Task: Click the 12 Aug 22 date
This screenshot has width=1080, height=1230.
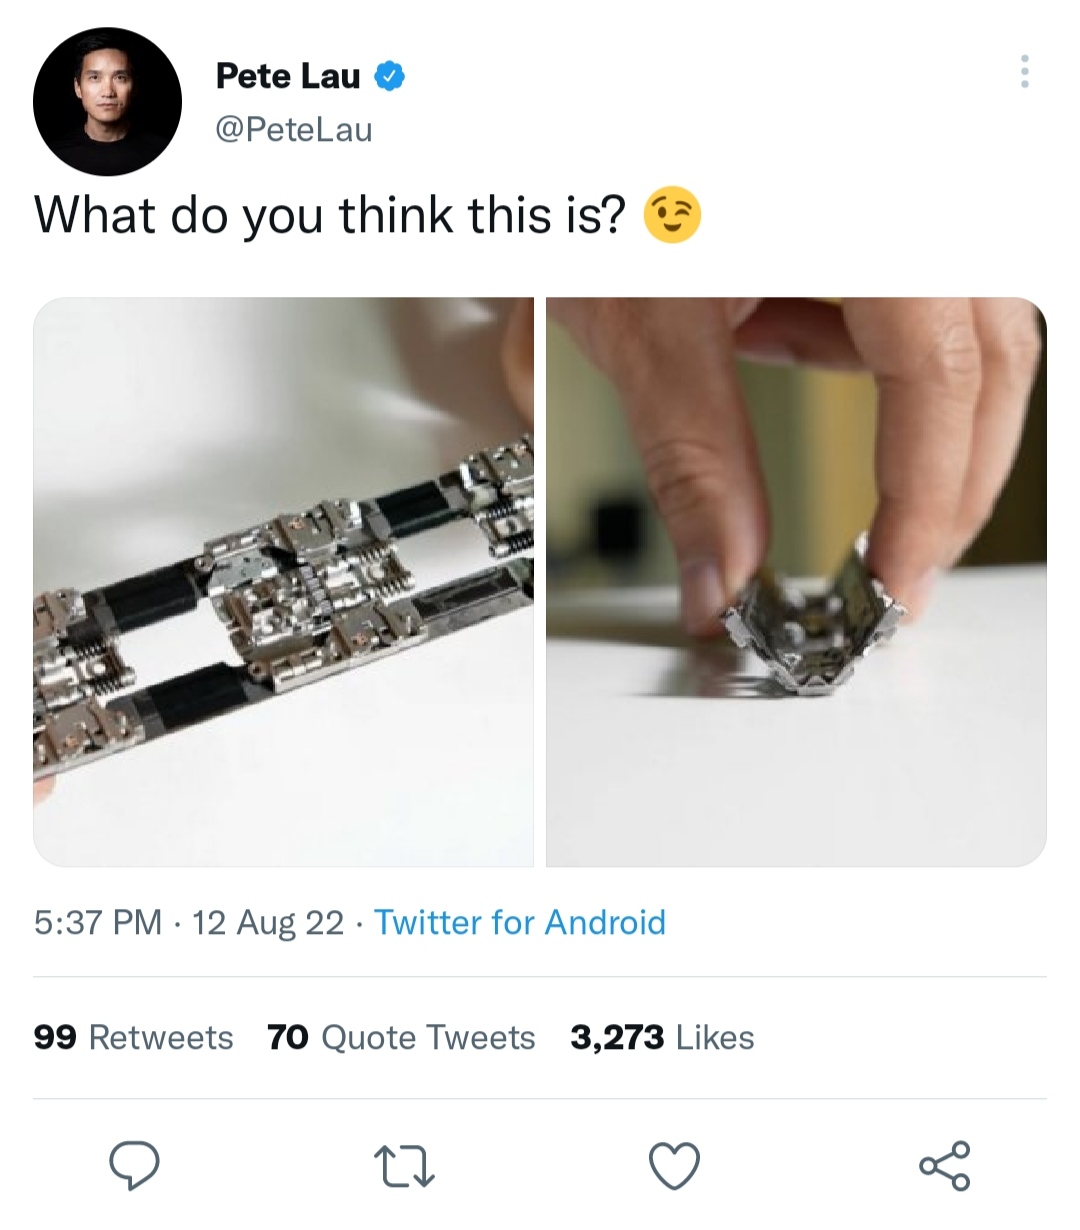Action: pos(267,922)
